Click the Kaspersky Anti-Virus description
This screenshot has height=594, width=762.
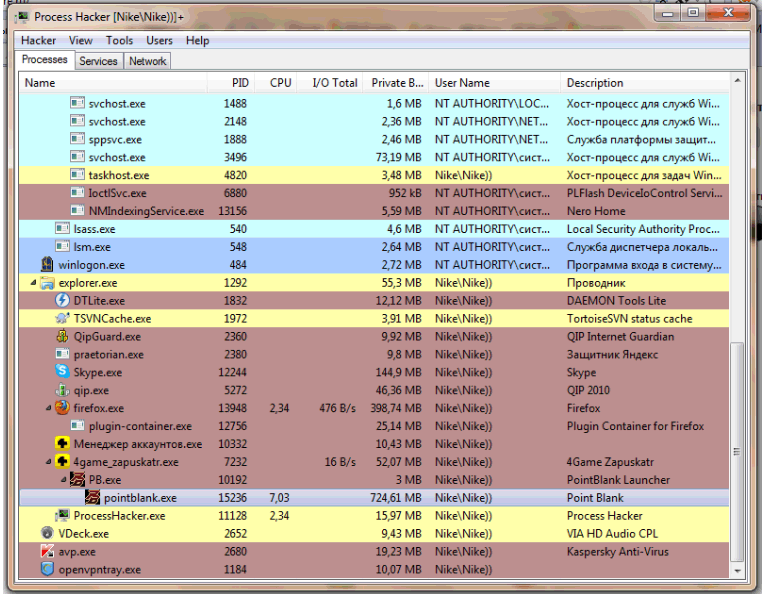(x=617, y=552)
